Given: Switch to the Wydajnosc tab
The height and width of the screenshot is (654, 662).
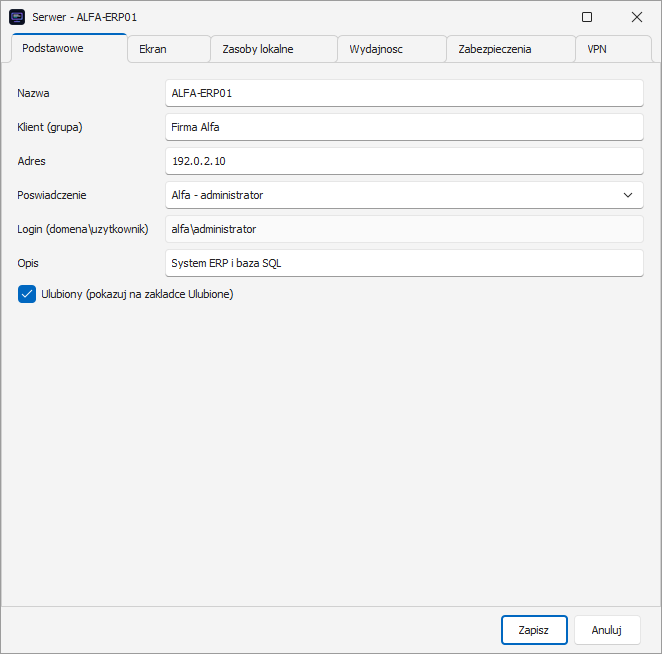Looking at the screenshot, I should click(392, 49).
